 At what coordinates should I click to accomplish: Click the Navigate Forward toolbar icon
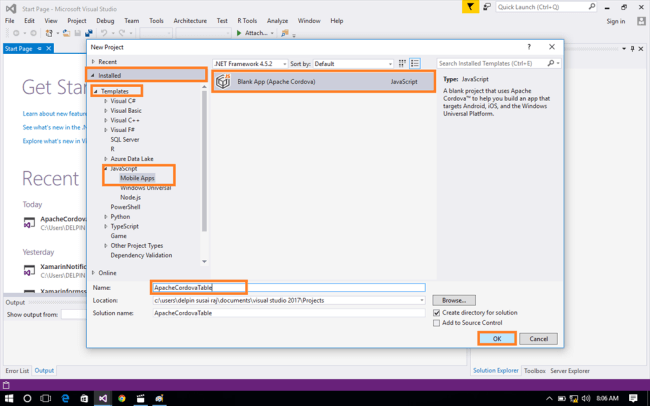[x=34, y=33]
